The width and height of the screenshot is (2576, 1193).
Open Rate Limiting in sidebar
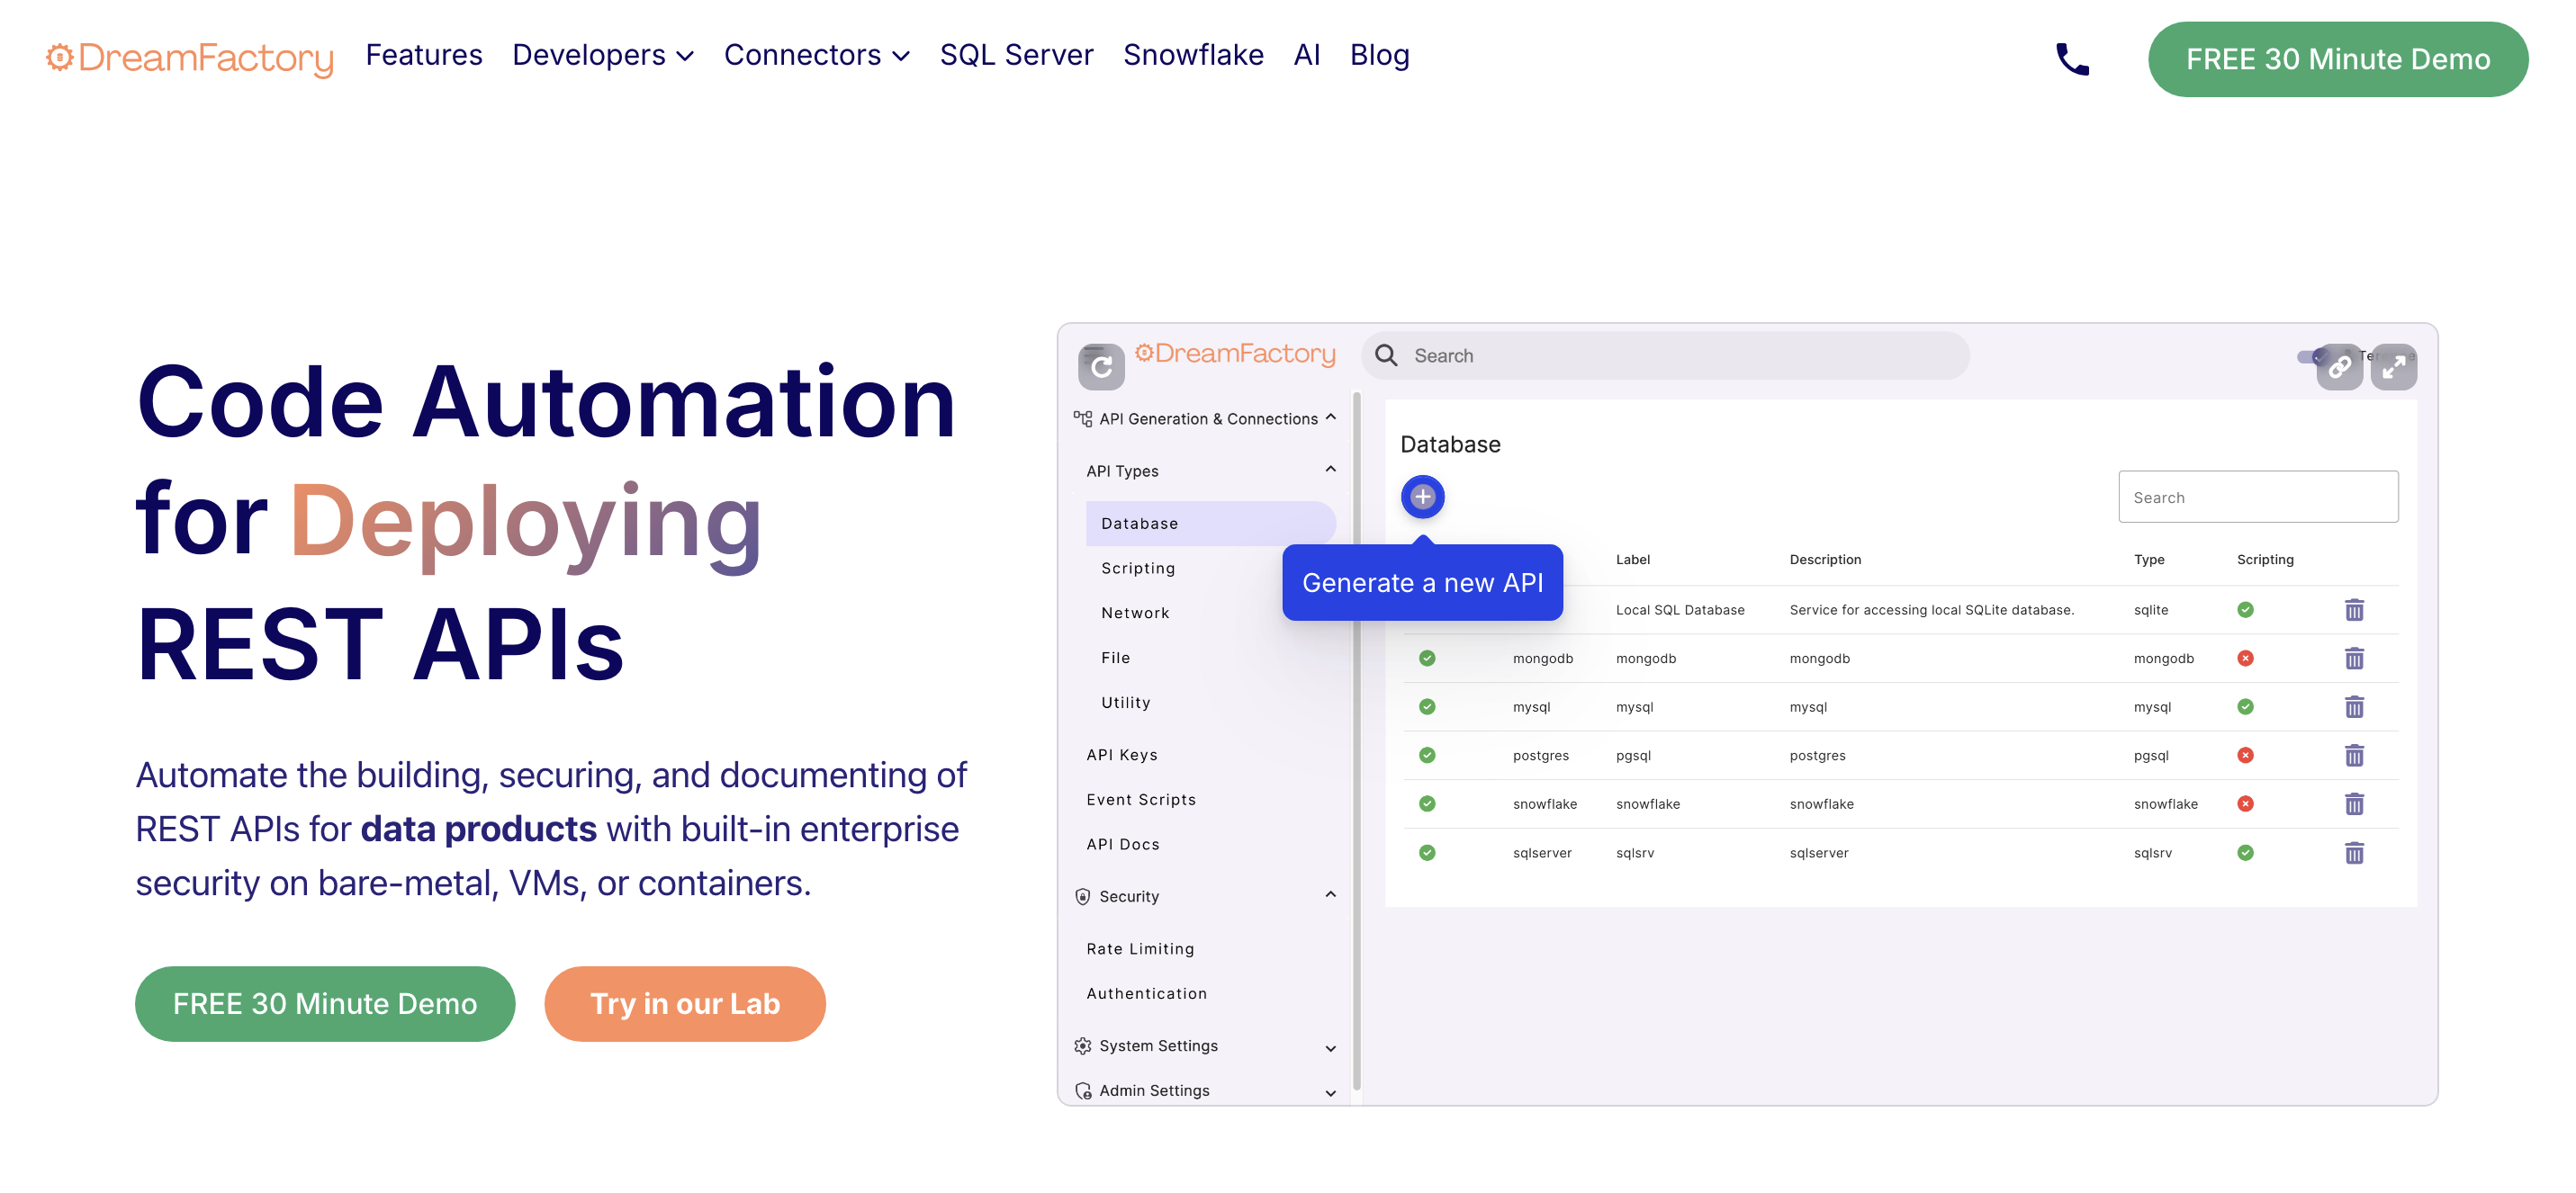(x=1140, y=949)
